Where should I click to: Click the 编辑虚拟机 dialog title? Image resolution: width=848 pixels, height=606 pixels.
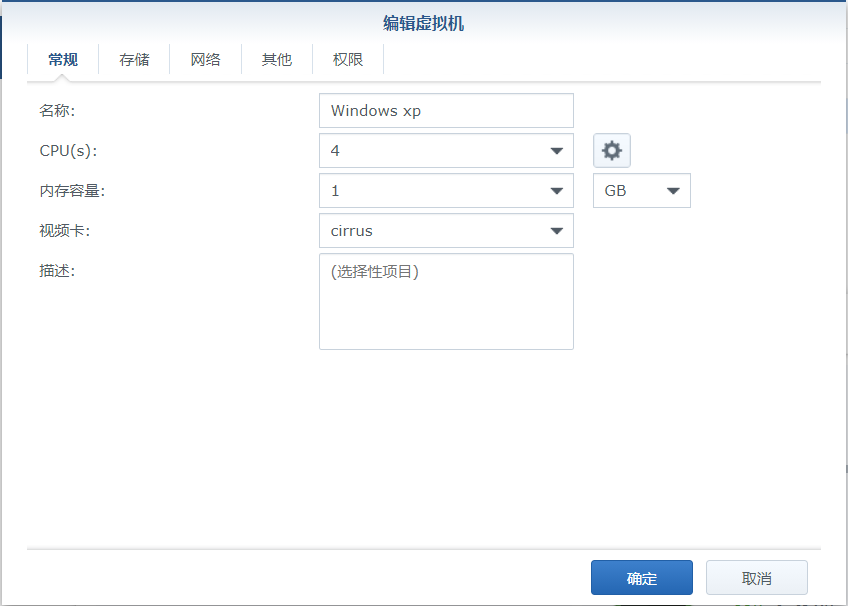[x=423, y=23]
